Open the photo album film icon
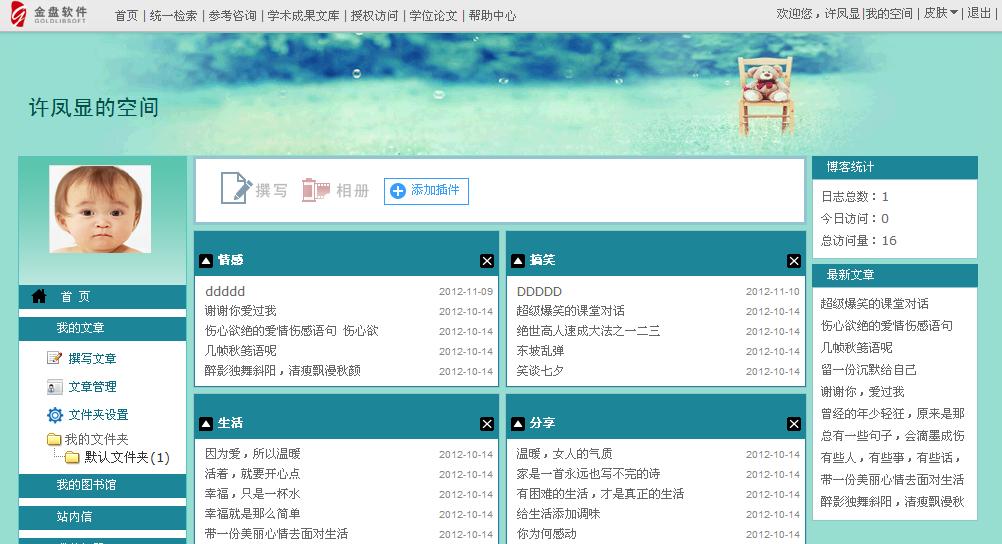1002x544 pixels. click(316, 190)
